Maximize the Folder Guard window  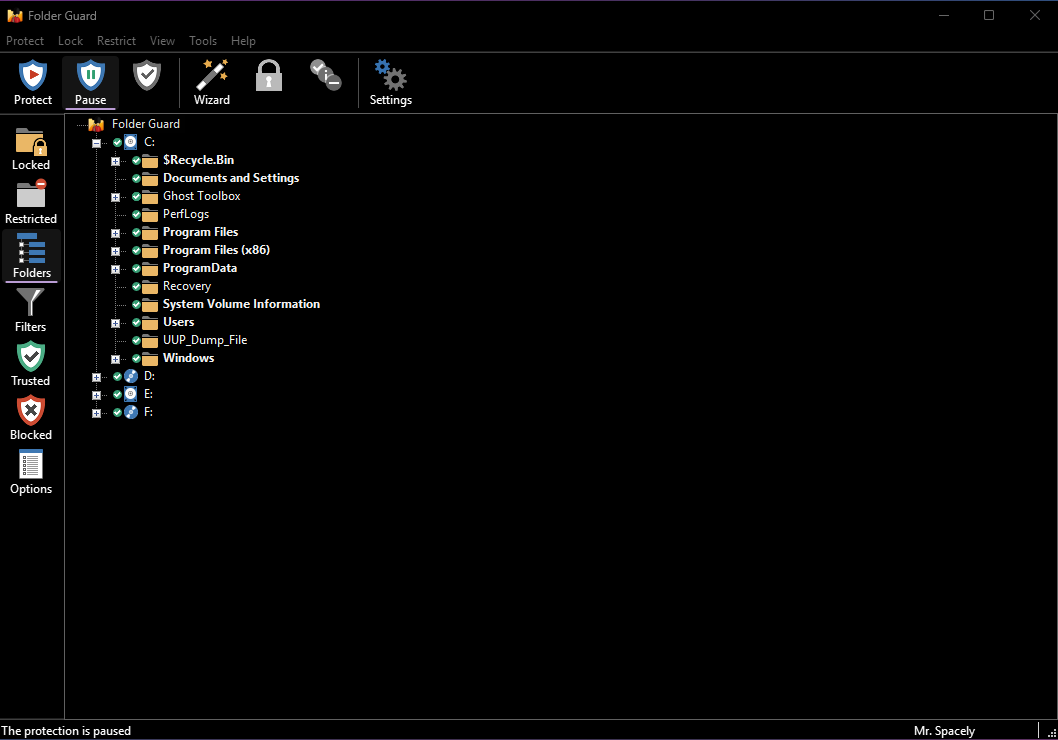tap(989, 15)
